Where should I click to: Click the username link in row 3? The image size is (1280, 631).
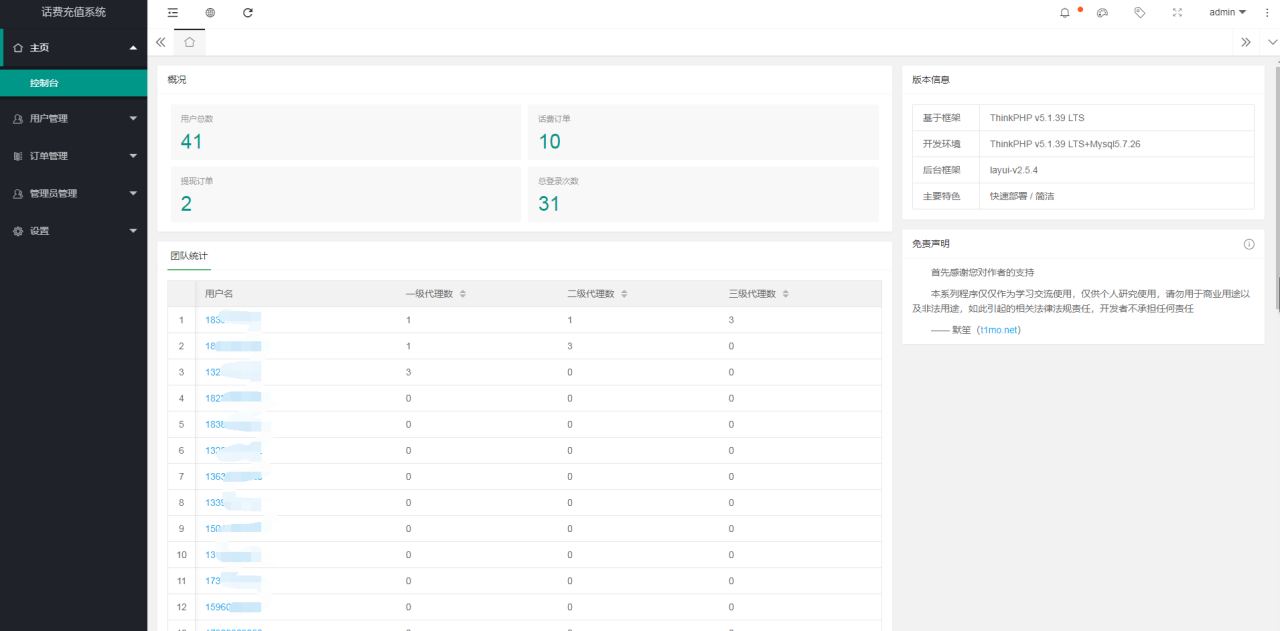click(212, 372)
